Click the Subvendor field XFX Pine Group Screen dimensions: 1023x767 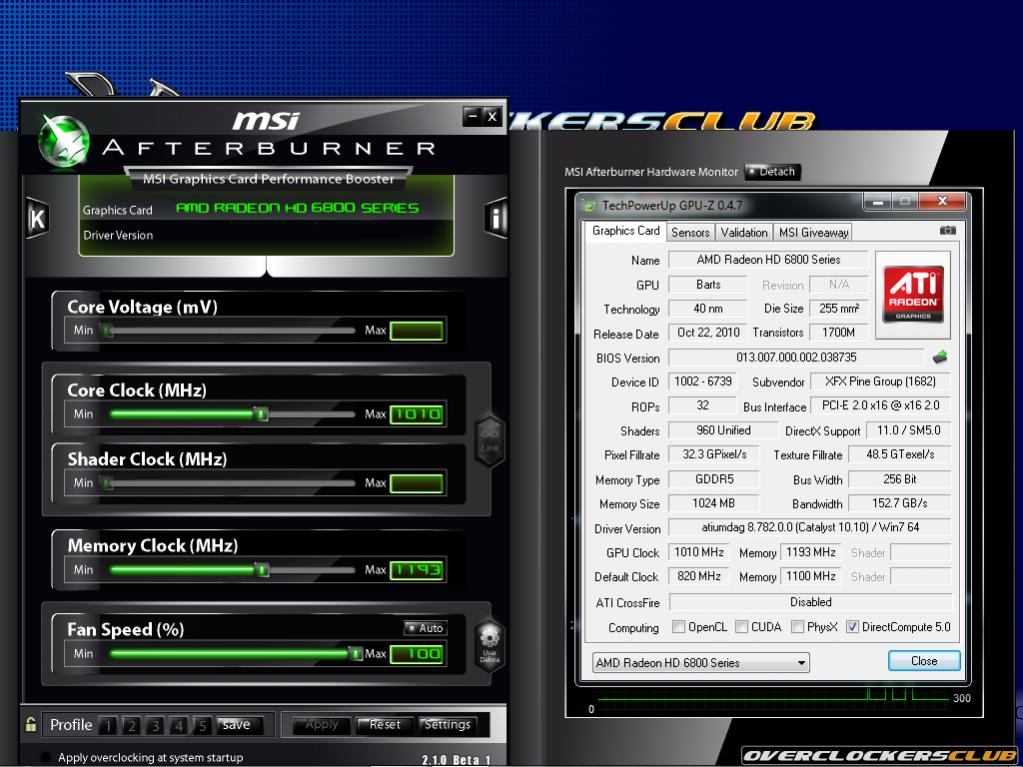[x=879, y=382]
